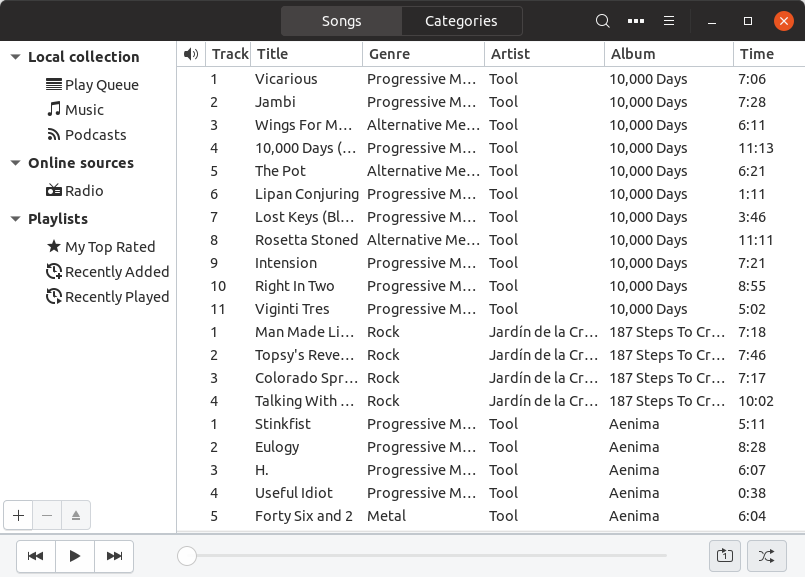Click the Play button
The image size is (805, 577).
(75, 556)
